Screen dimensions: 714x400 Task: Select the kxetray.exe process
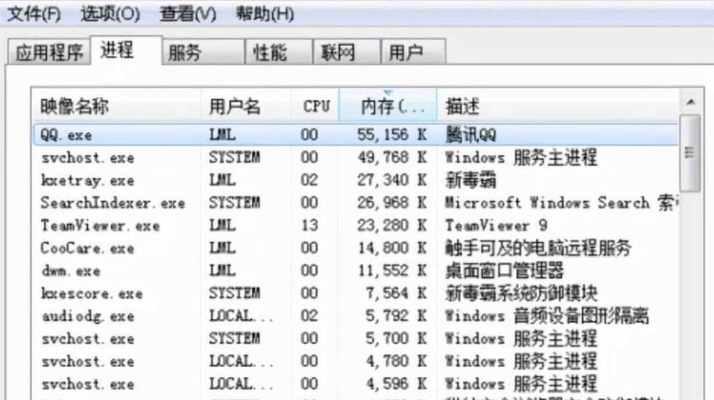pos(355,180)
